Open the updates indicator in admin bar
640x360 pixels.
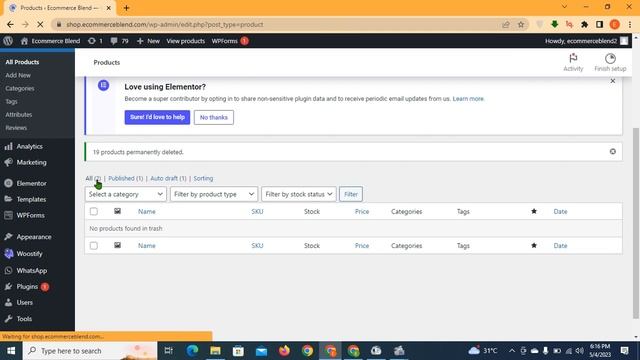tap(95, 41)
